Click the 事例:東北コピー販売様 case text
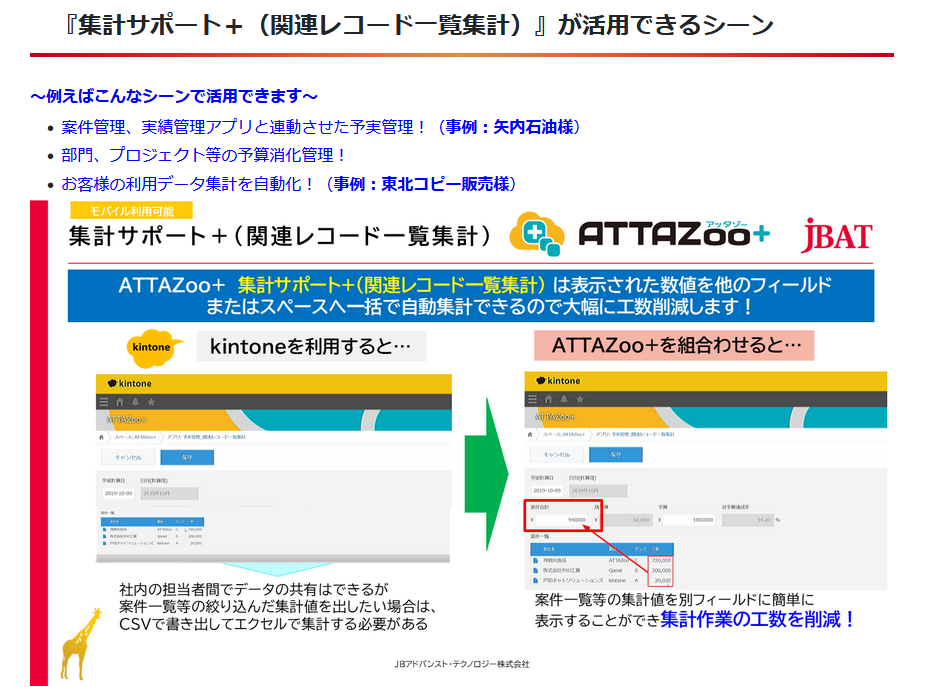 [421, 184]
